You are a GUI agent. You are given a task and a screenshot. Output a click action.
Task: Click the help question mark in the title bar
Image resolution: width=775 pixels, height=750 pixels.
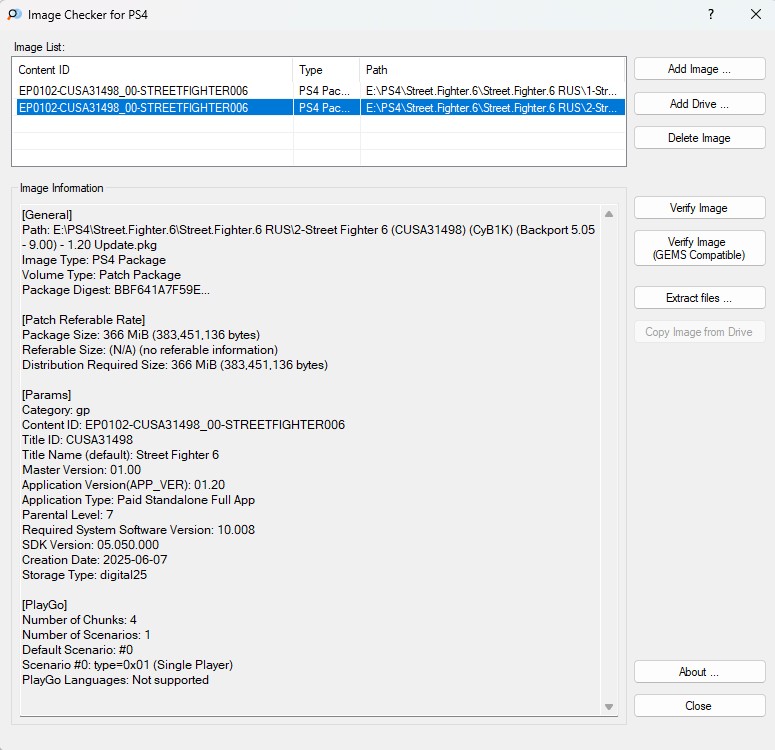[711, 14]
